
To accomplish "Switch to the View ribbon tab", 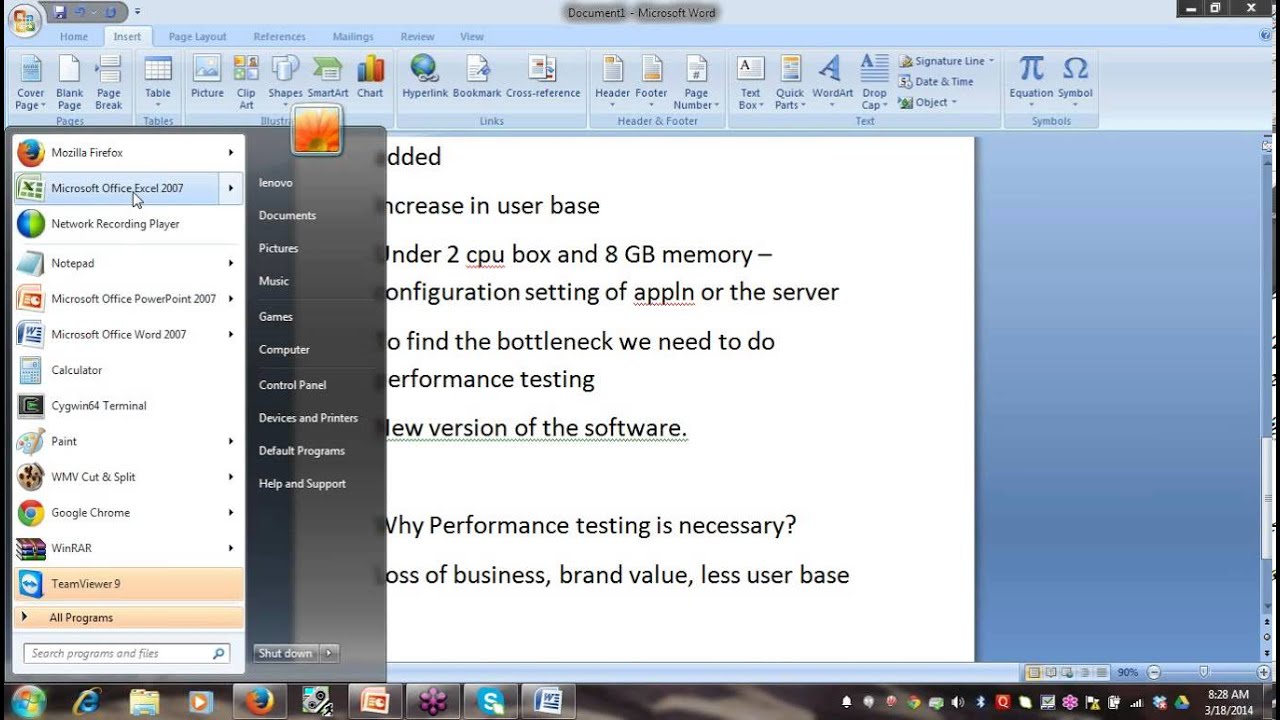I will pos(472,37).
